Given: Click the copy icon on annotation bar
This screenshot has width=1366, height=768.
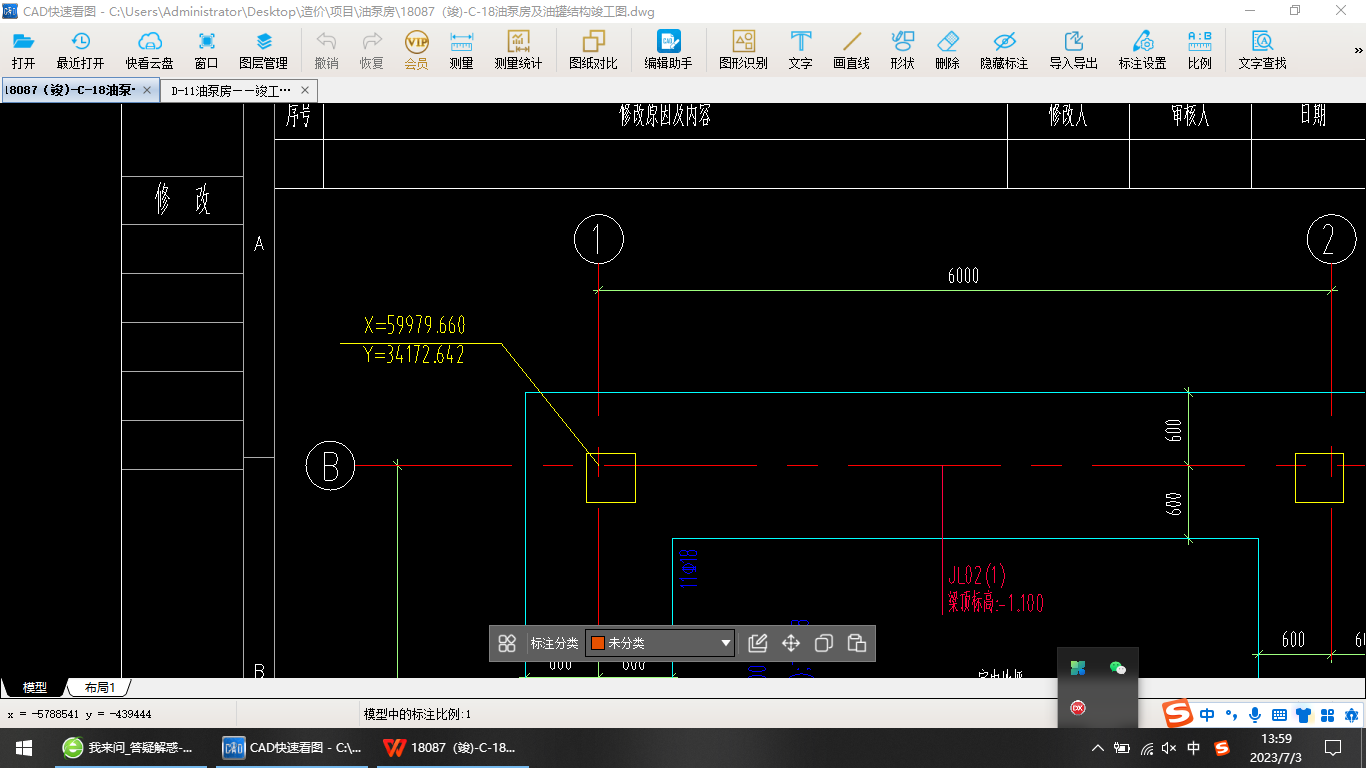Looking at the screenshot, I should coord(824,643).
